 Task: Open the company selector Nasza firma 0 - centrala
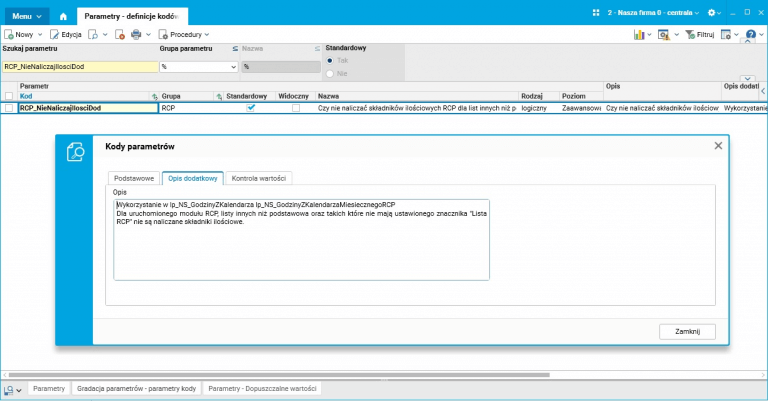[x=653, y=13]
